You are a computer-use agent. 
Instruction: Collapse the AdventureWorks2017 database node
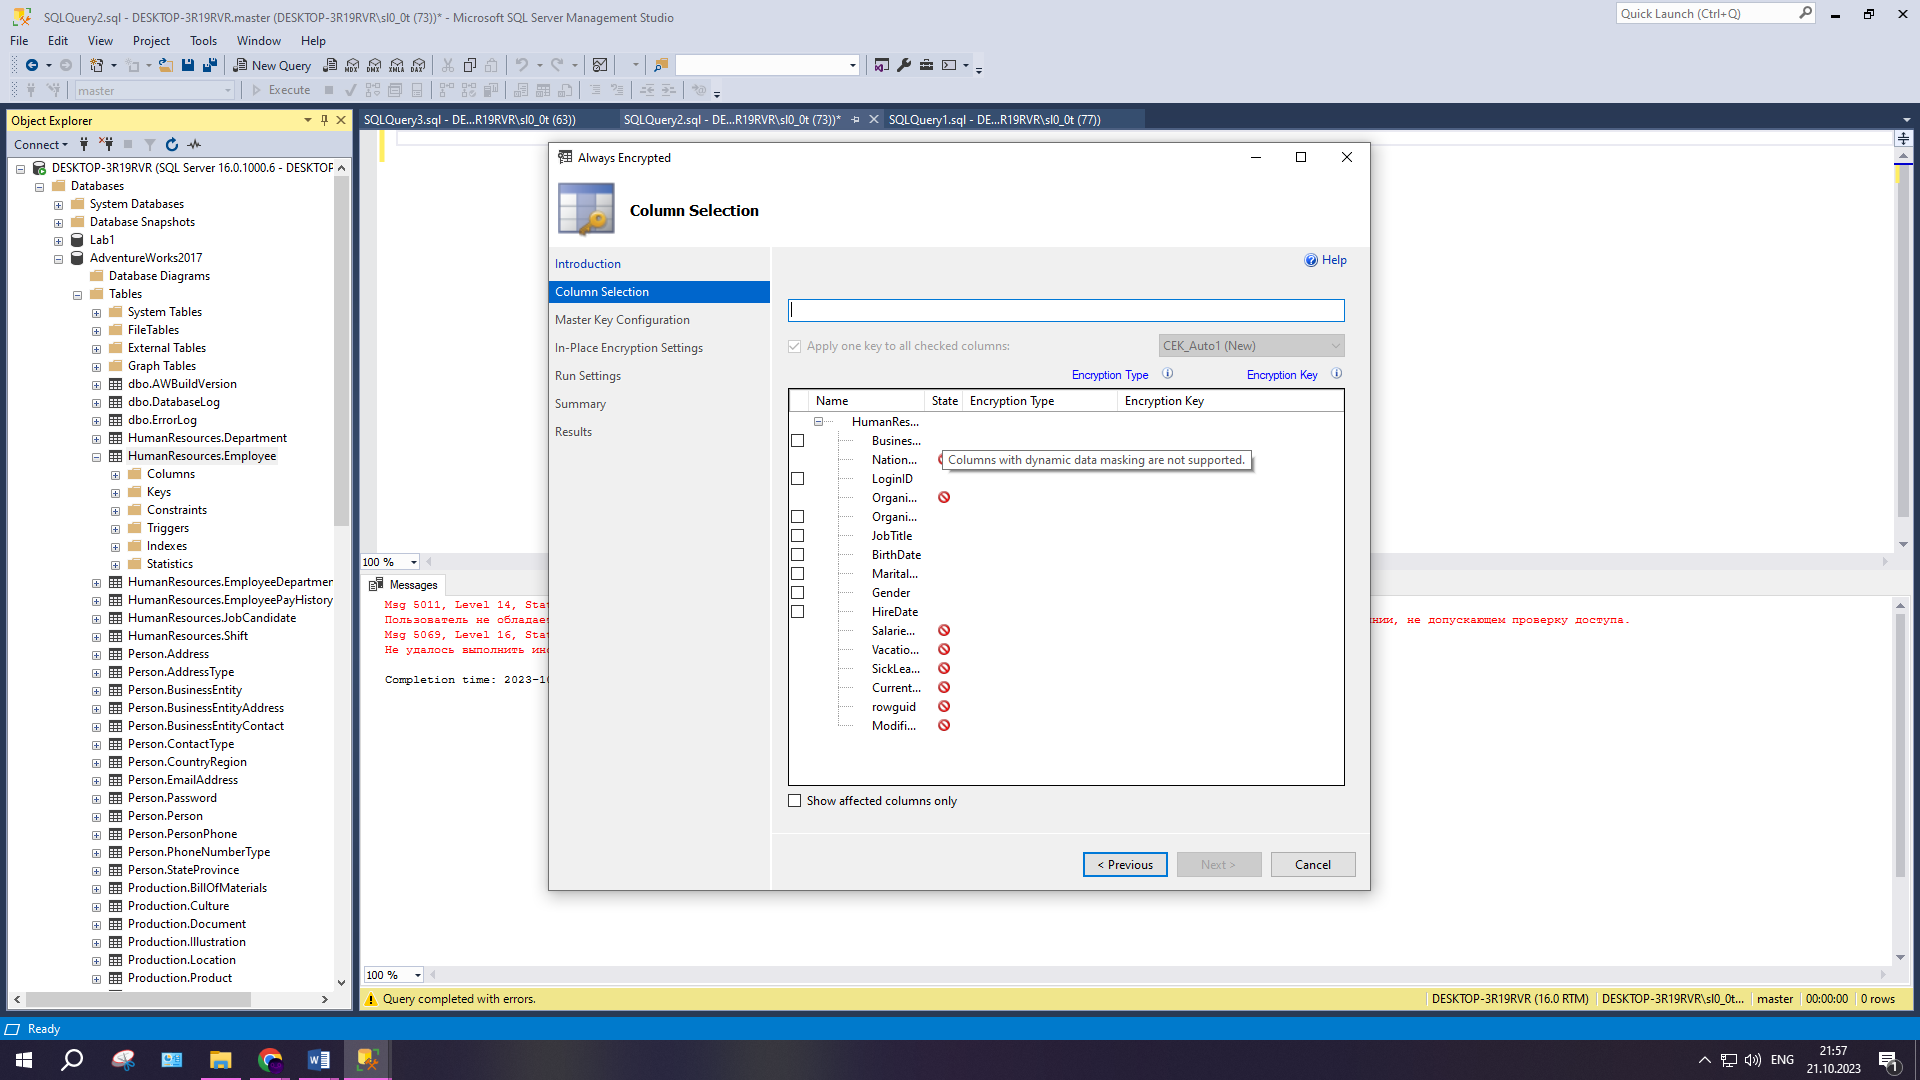58,259
